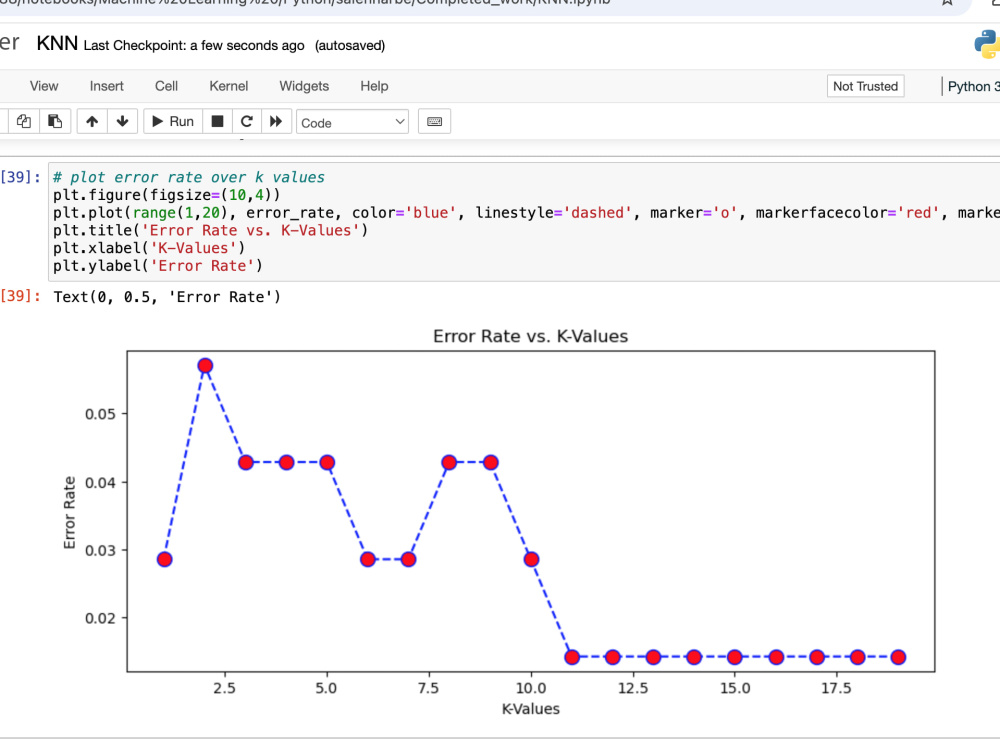The height and width of the screenshot is (750, 1000).
Task: Open the View menu
Action: click(x=44, y=86)
